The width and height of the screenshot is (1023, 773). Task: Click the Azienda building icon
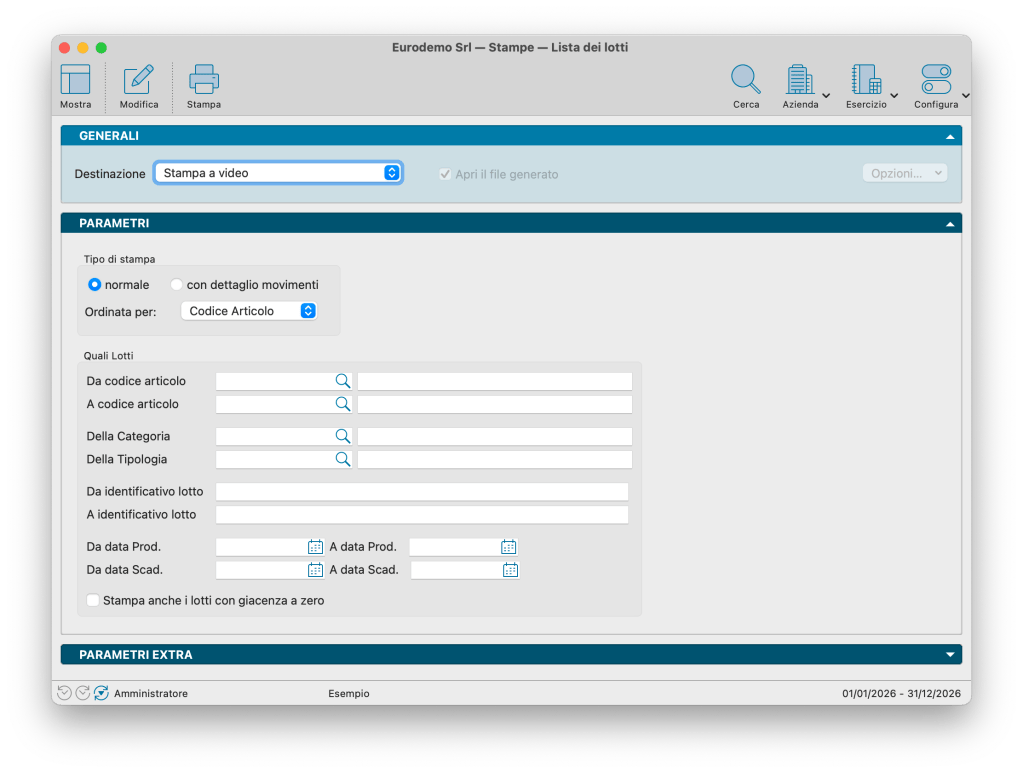tap(799, 80)
